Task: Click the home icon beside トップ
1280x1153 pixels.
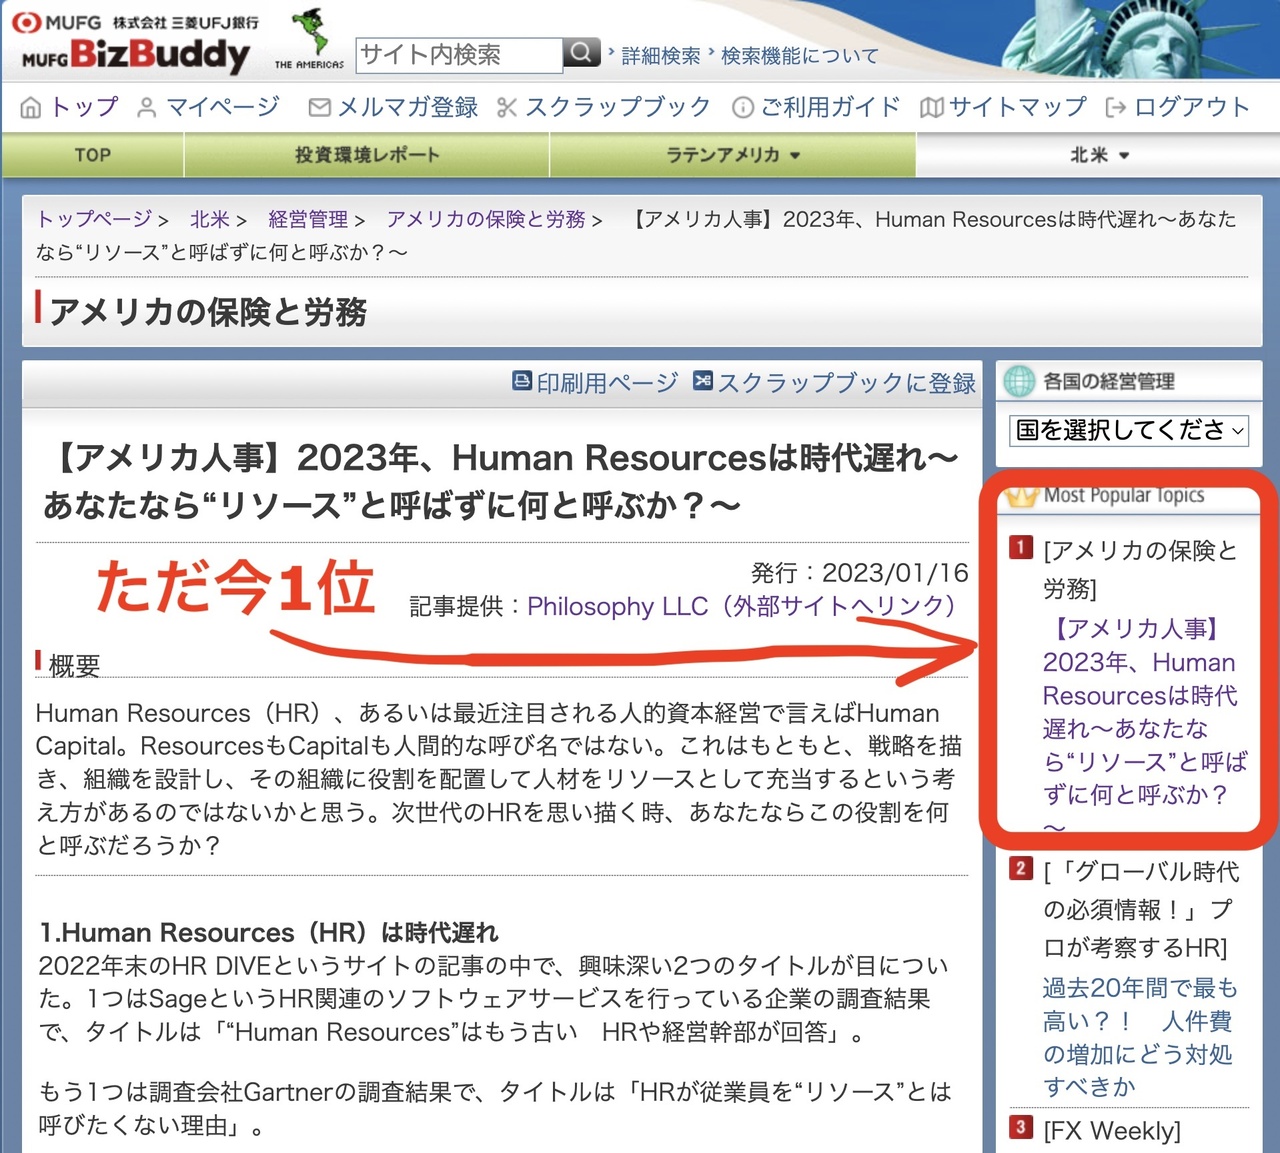Action: [x=31, y=108]
